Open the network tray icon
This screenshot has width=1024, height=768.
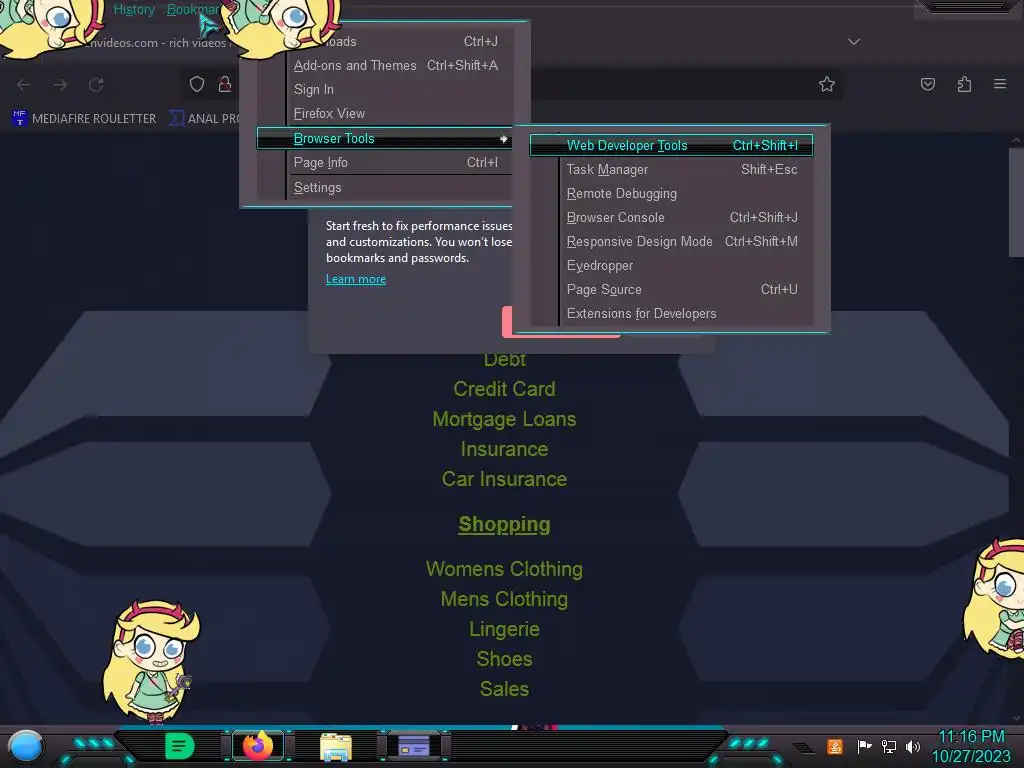(x=889, y=746)
